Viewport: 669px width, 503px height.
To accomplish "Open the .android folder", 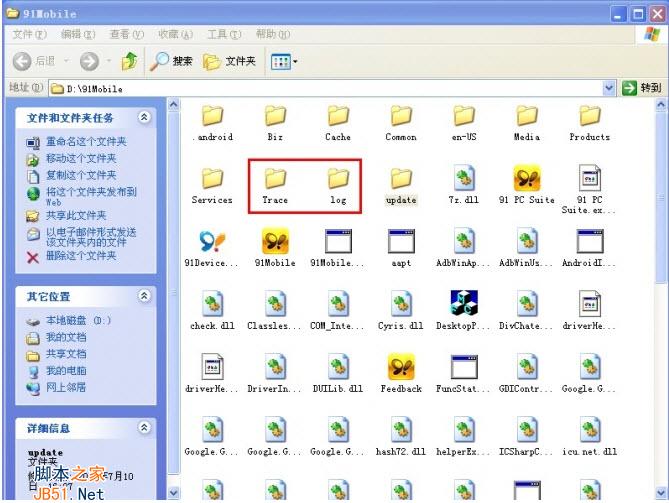I will [x=212, y=123].
